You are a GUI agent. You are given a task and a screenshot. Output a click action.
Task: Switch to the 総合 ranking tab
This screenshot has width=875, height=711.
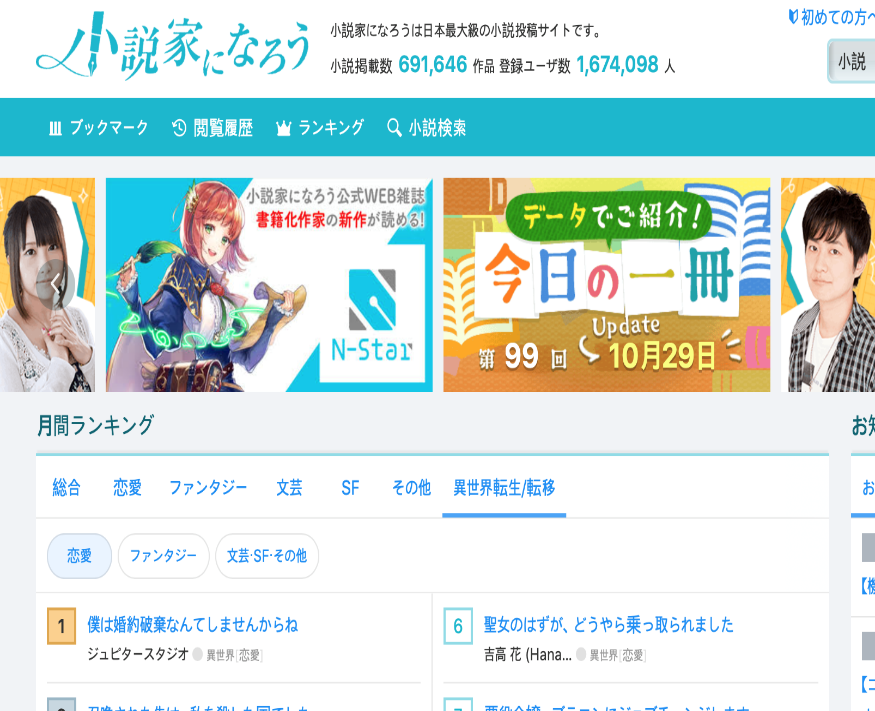point(66,488)
